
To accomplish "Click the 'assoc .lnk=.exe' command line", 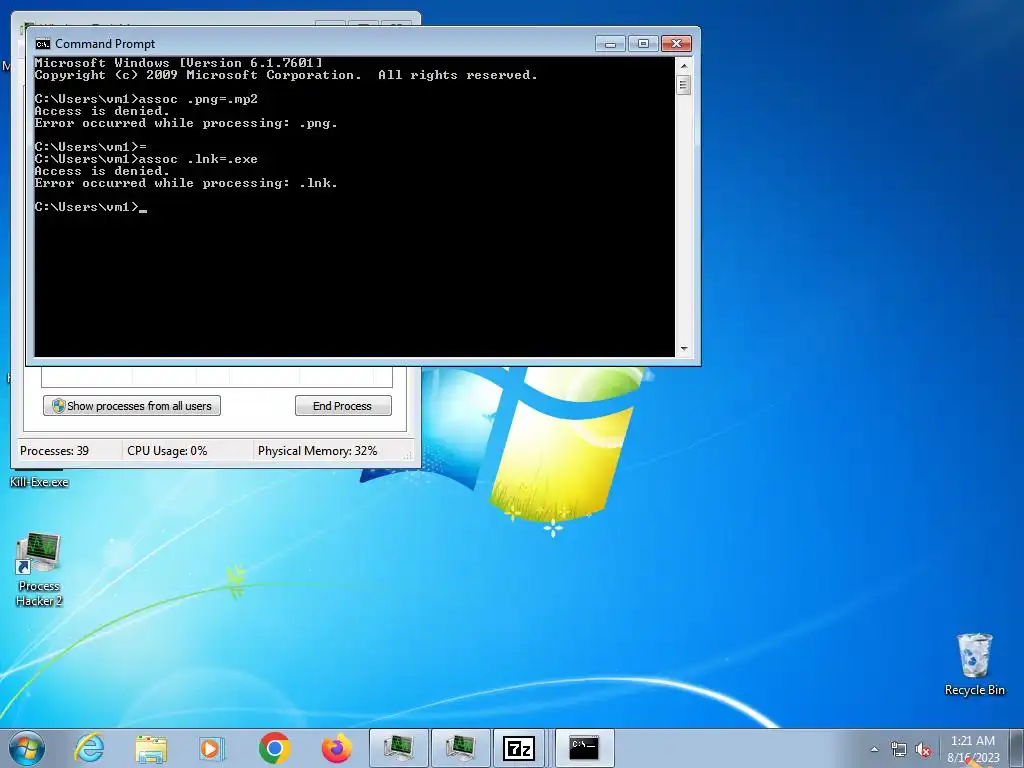I will 146,159.
